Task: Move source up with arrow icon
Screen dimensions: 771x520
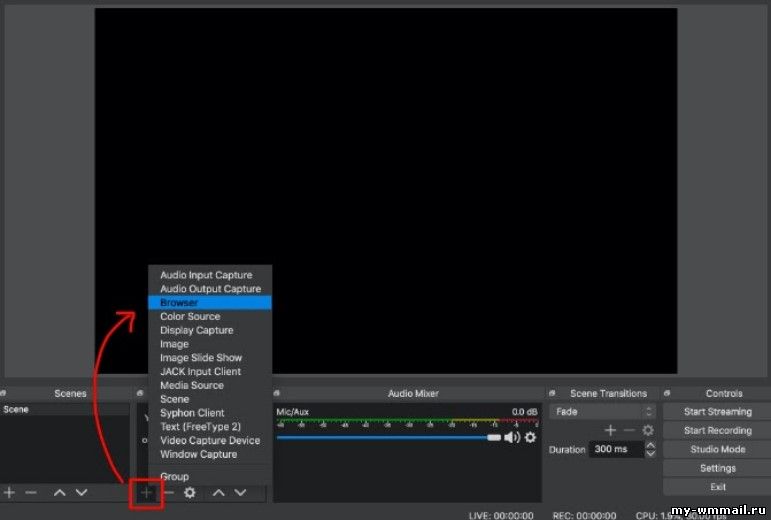Action: pyautogui.click(x=219, y=492)
